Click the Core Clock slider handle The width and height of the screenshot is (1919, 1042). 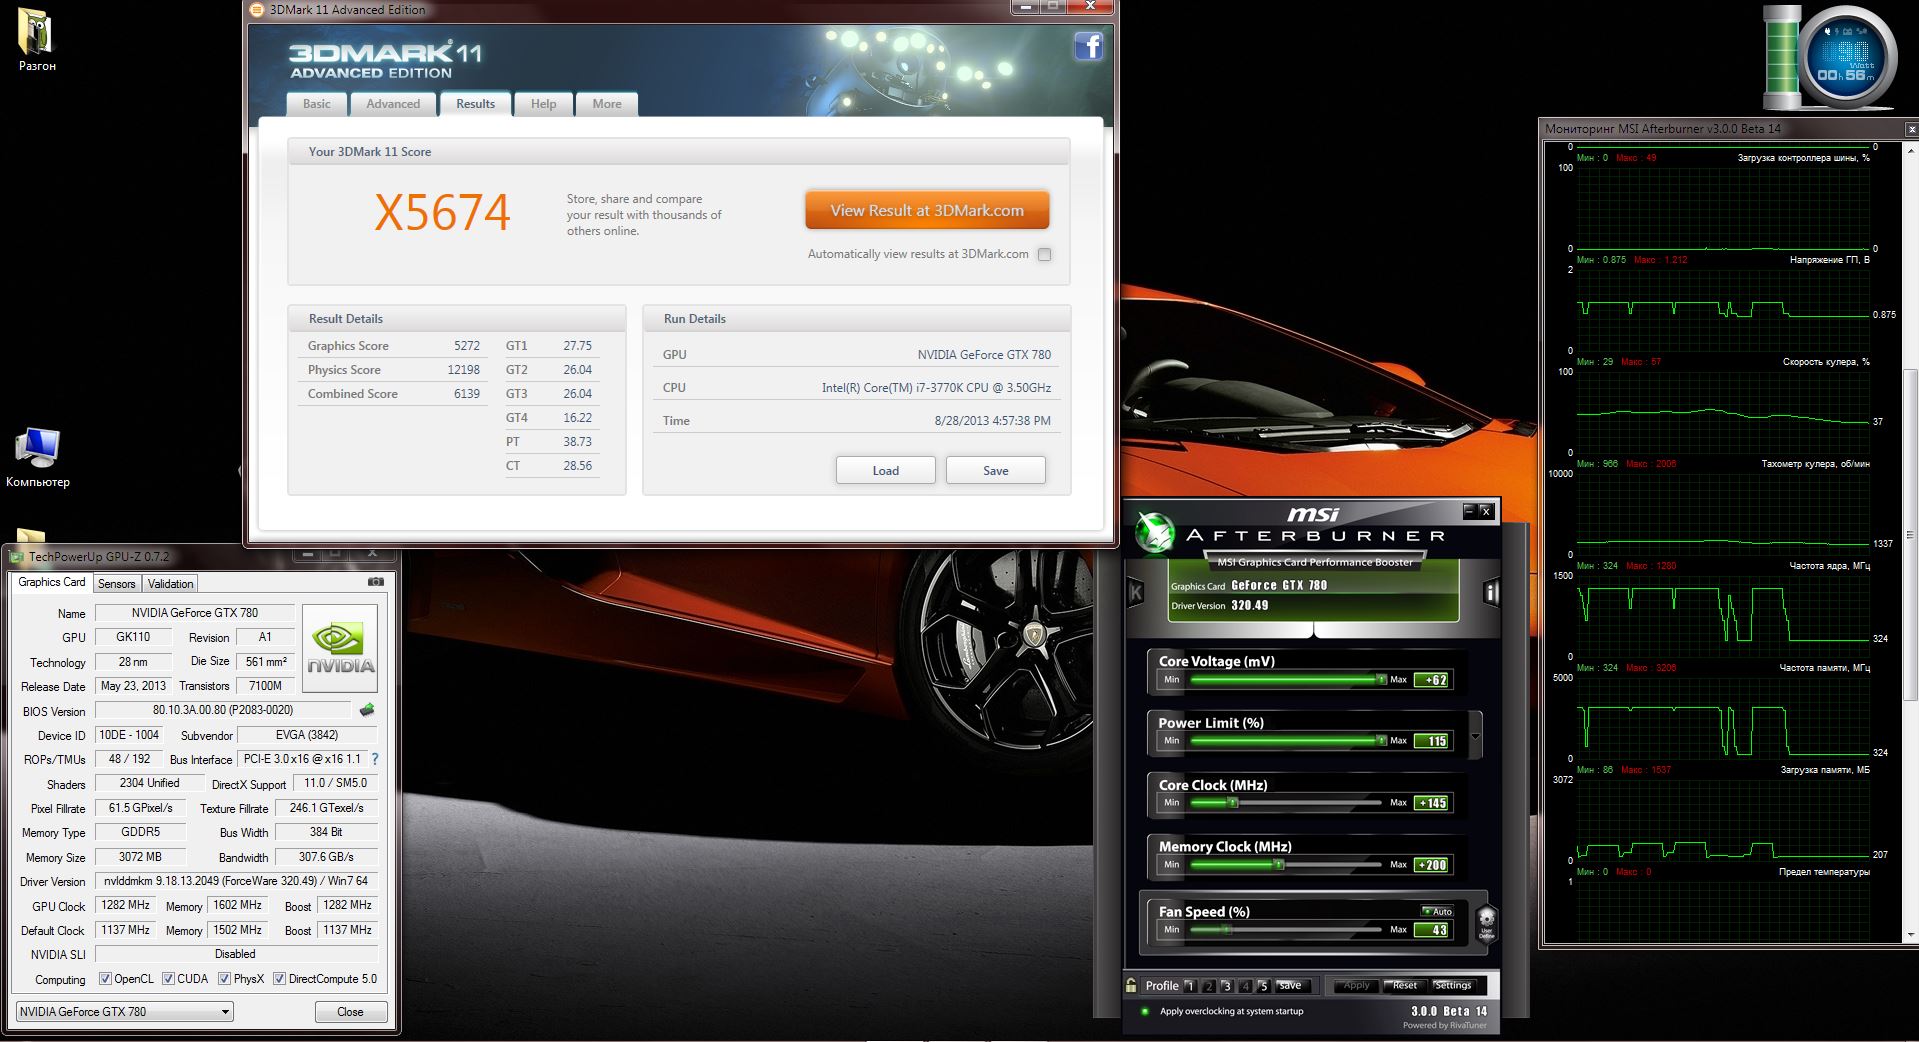tap(1233, 803)
